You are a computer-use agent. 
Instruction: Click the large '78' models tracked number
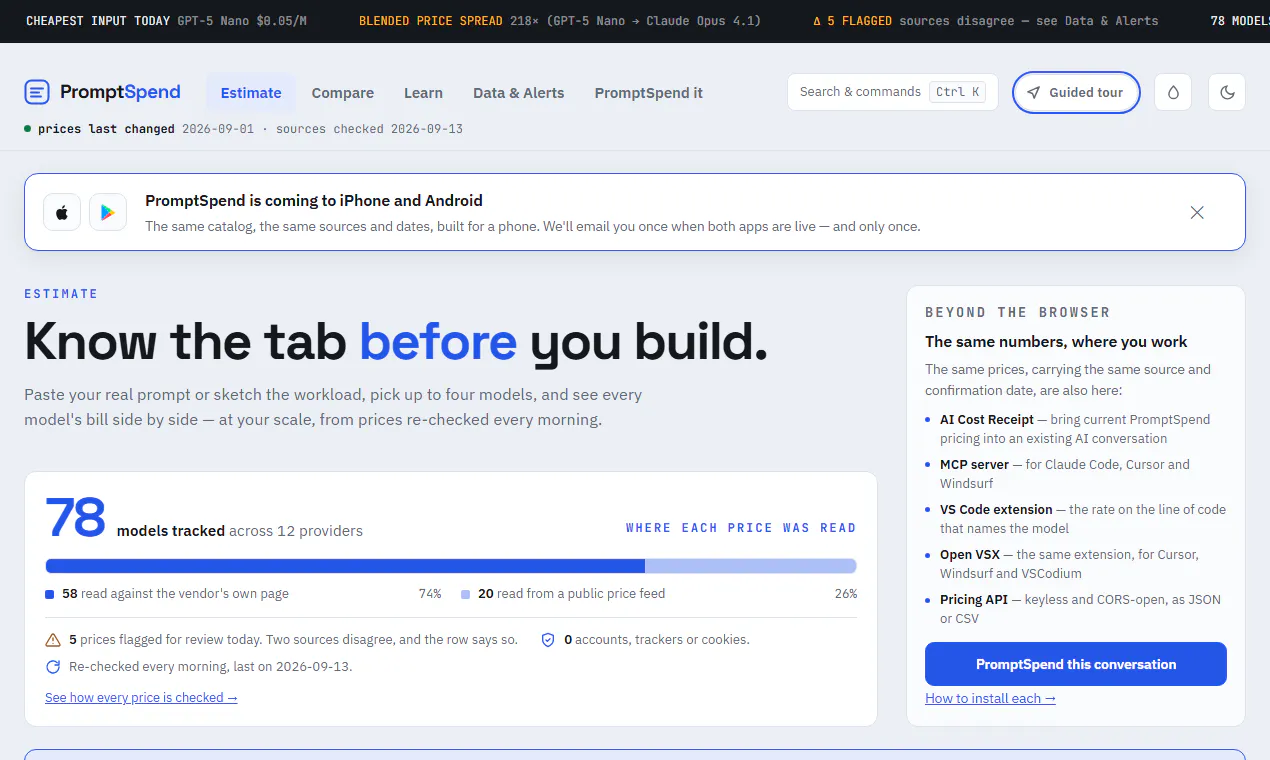point(76,518)
